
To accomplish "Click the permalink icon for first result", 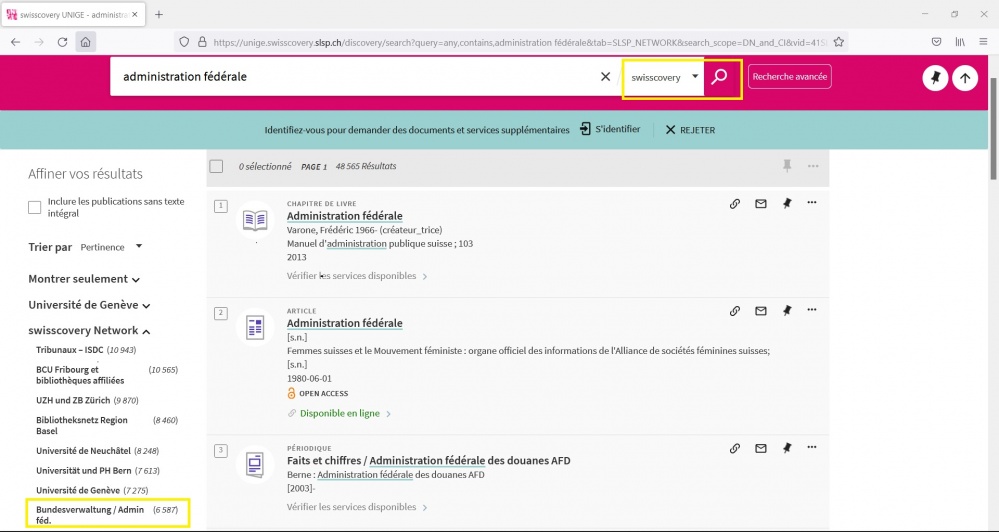I will 734,203.
